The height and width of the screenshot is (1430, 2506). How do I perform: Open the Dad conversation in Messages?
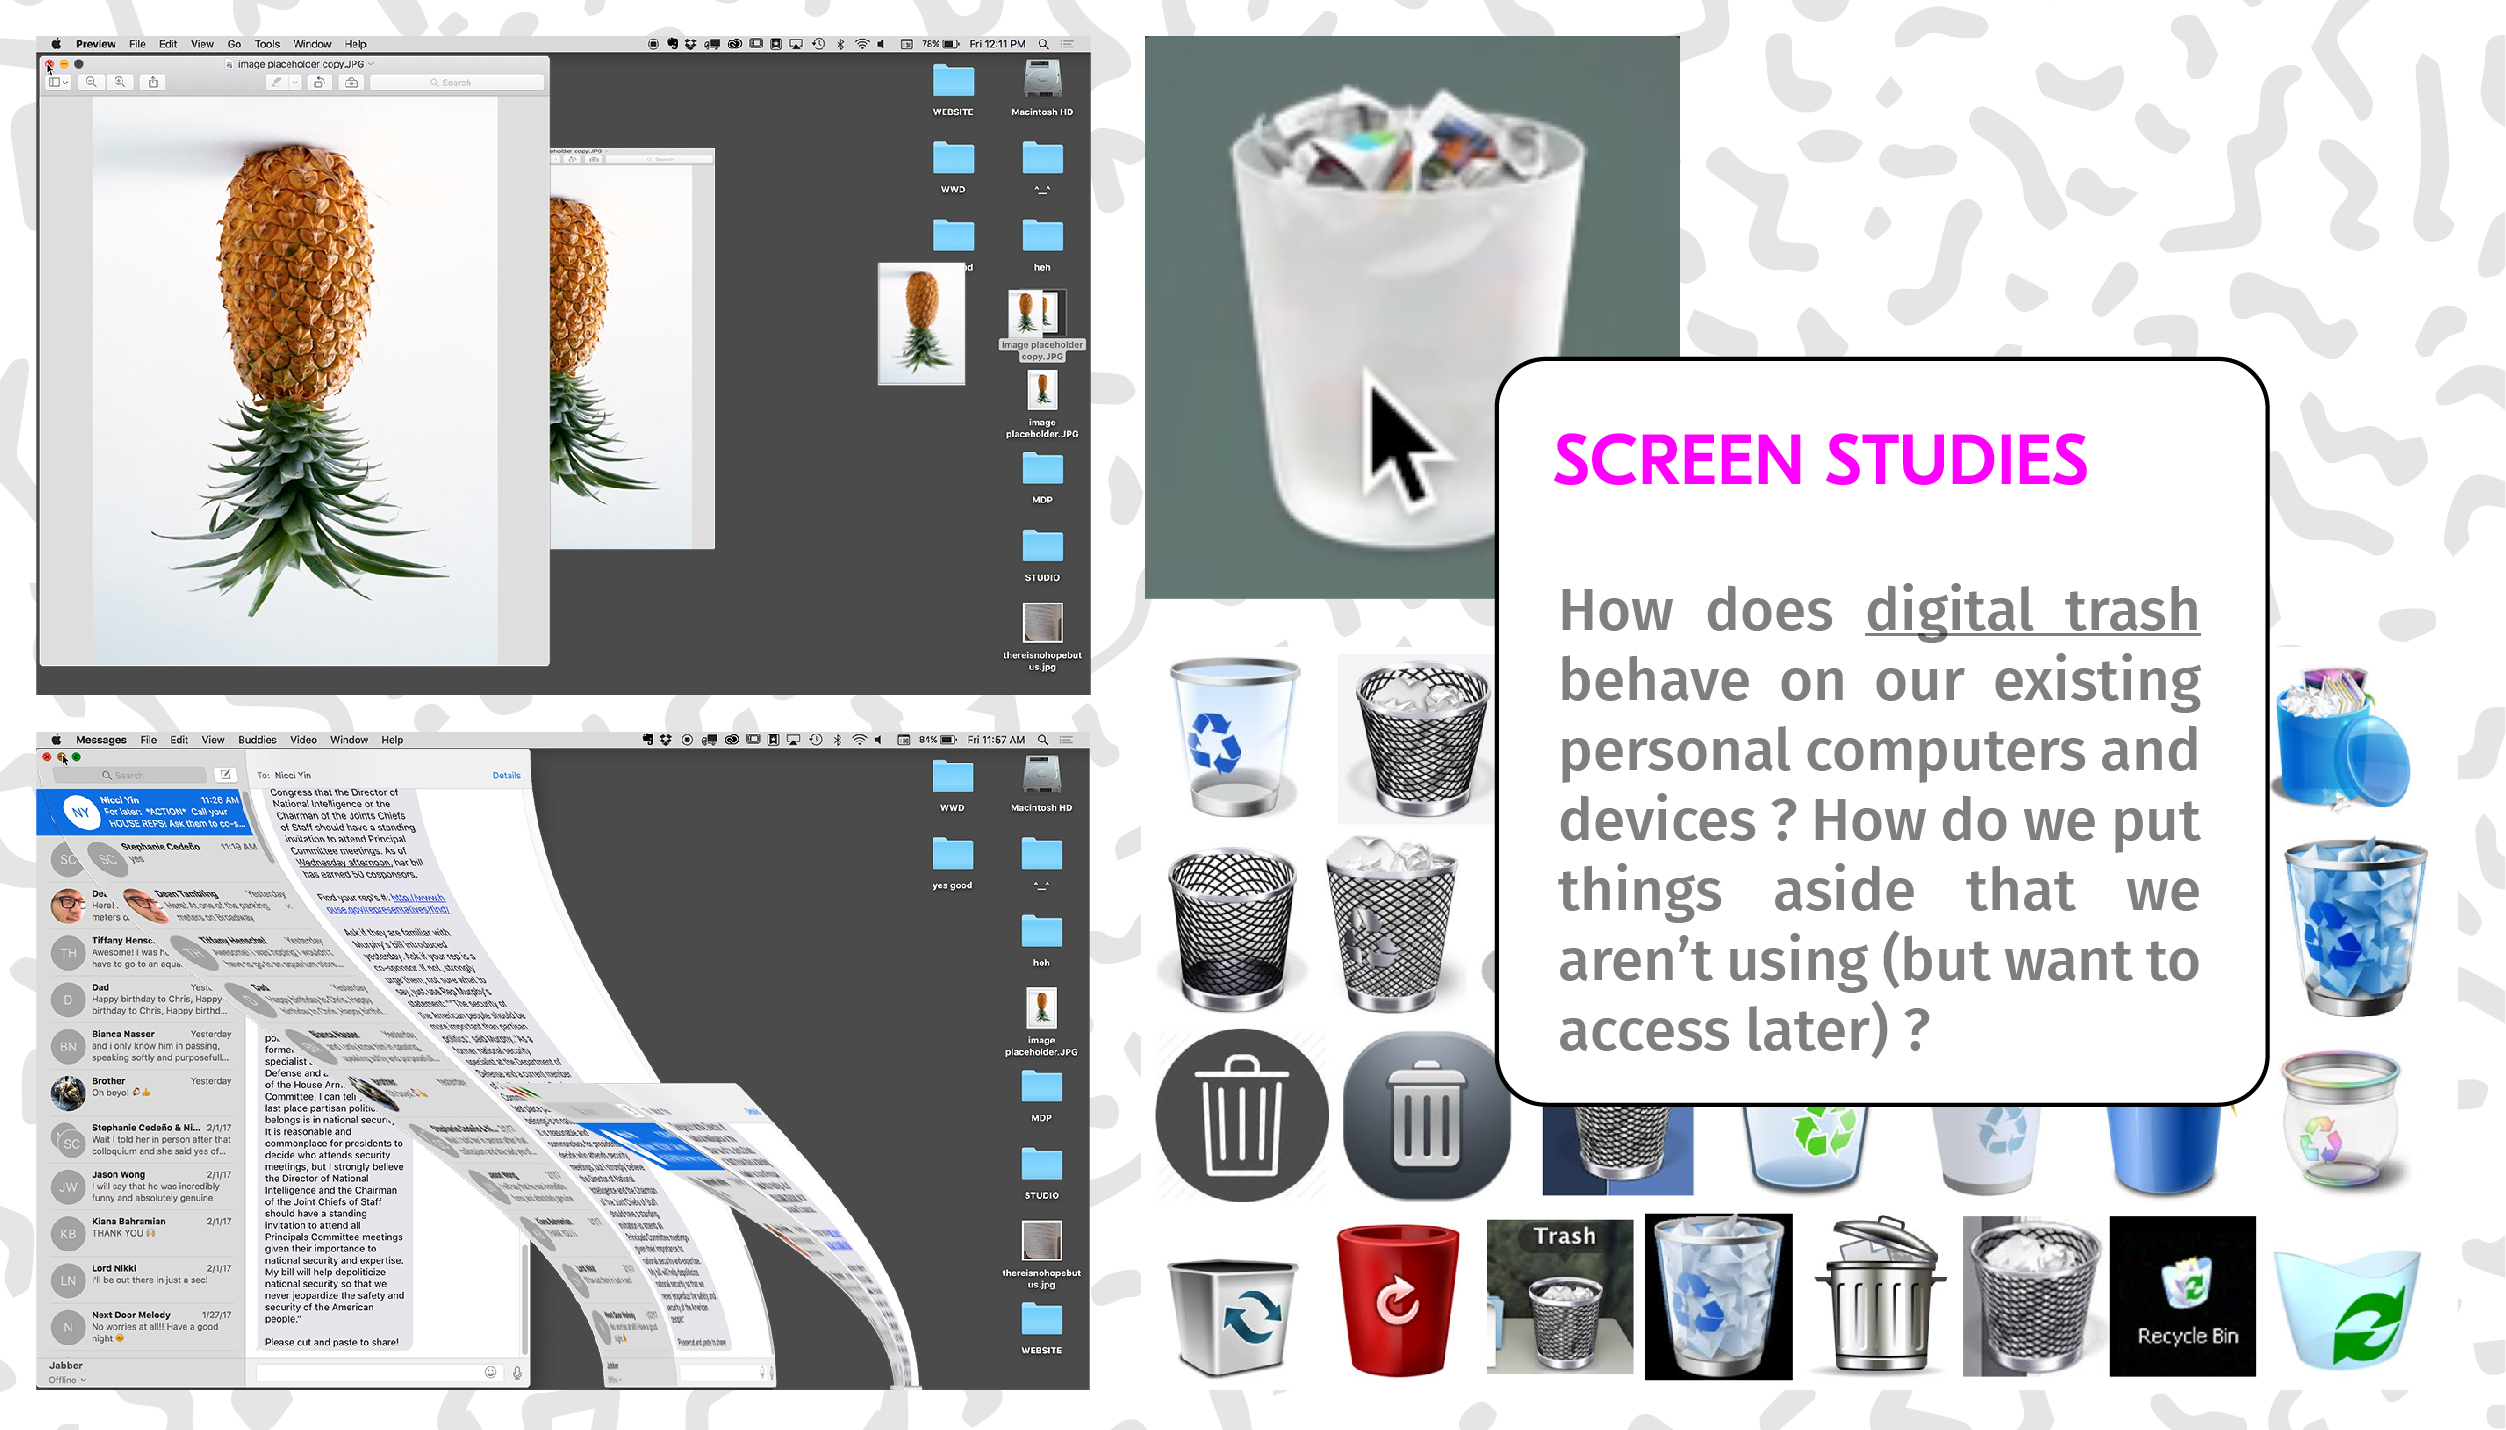(x=140, y=999)
